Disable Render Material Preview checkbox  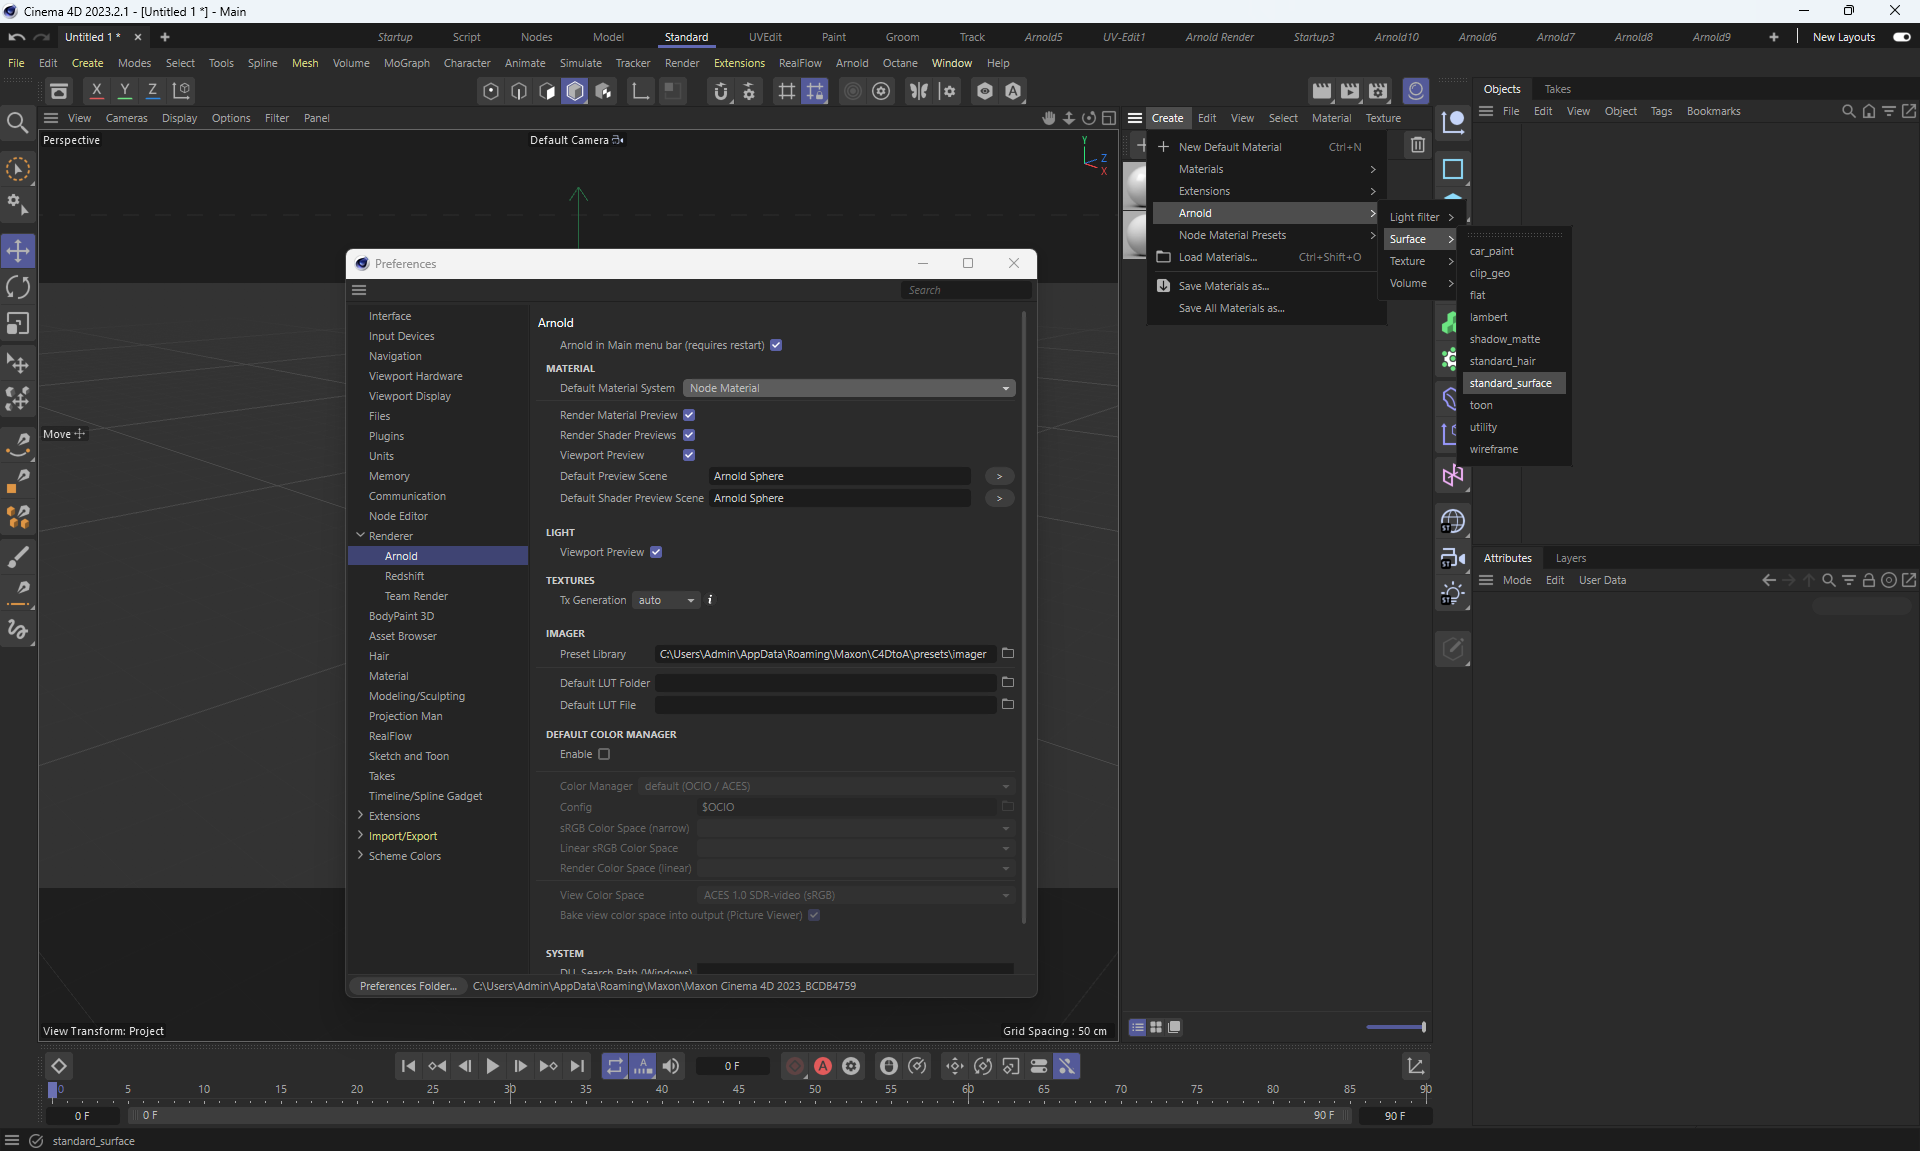coord(689,415)
